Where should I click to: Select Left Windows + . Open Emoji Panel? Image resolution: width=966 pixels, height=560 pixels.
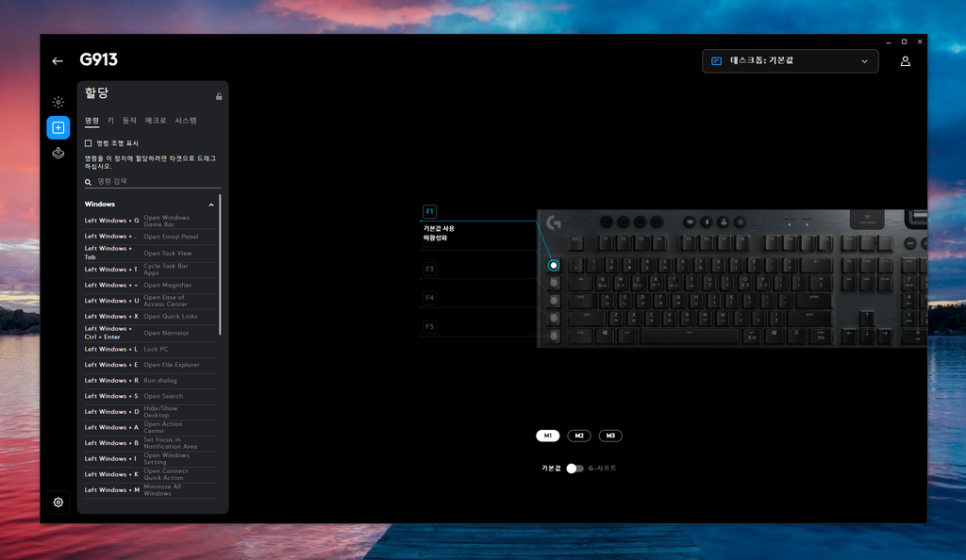150,237
